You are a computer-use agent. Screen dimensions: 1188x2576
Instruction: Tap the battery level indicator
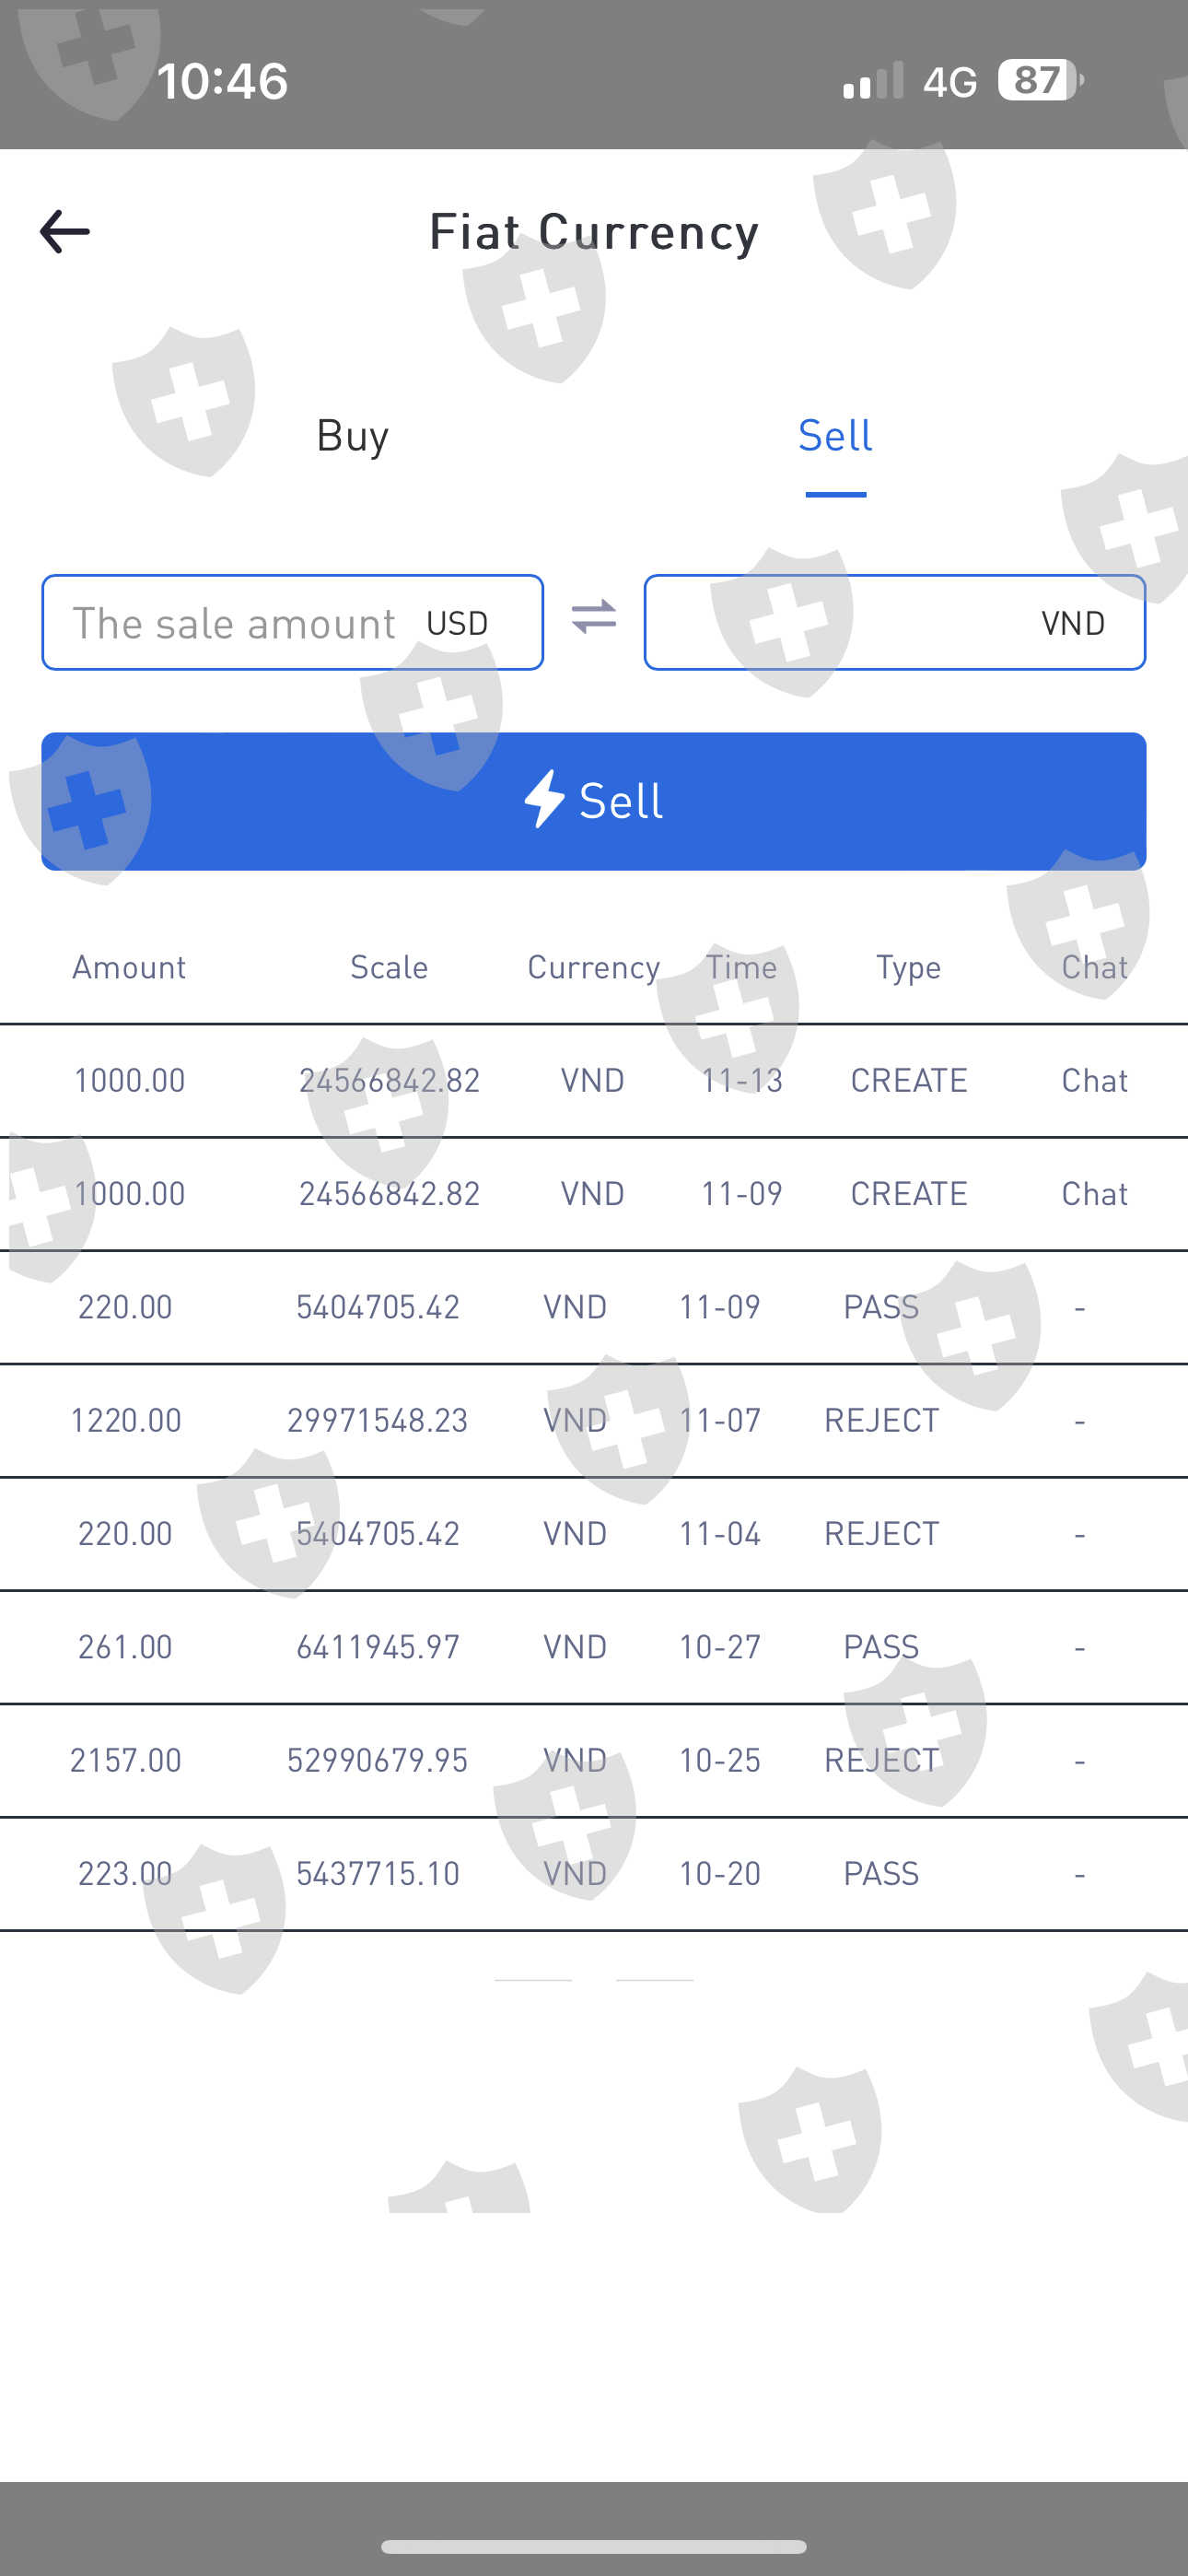(x=1040, y=80)
